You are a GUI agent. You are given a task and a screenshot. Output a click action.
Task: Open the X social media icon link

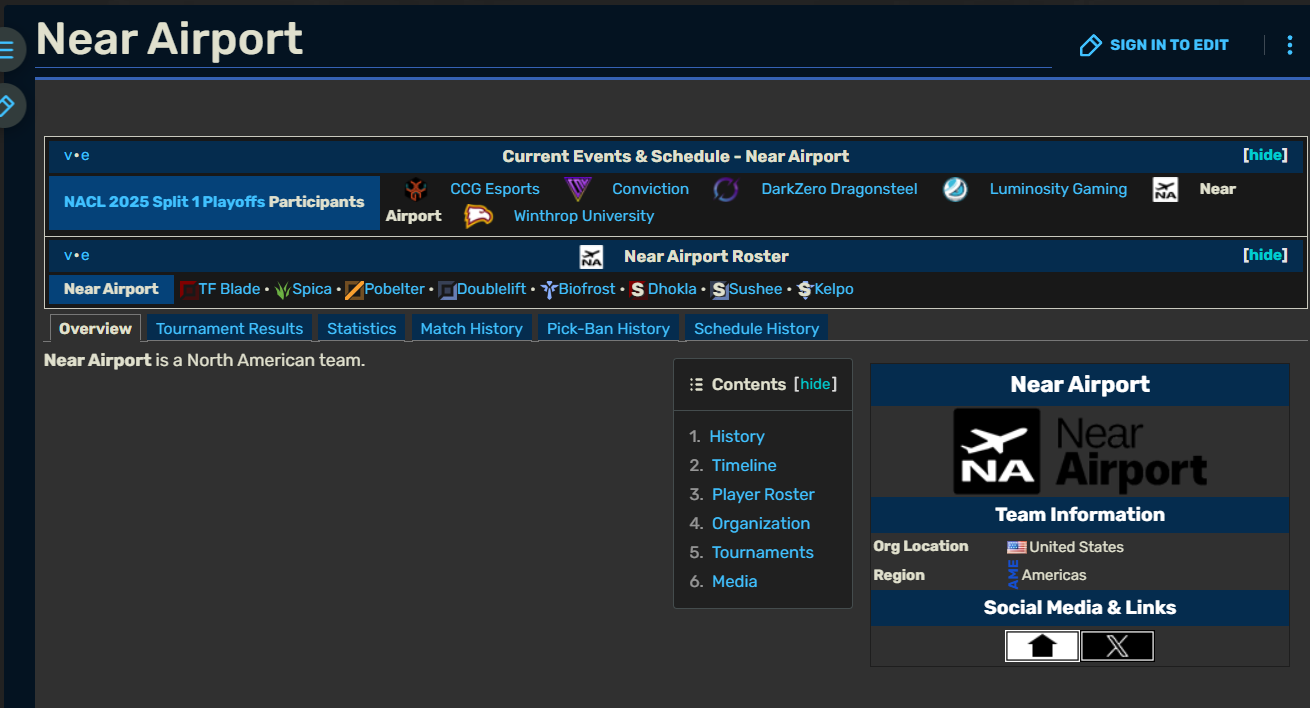tap(1117, 646)
